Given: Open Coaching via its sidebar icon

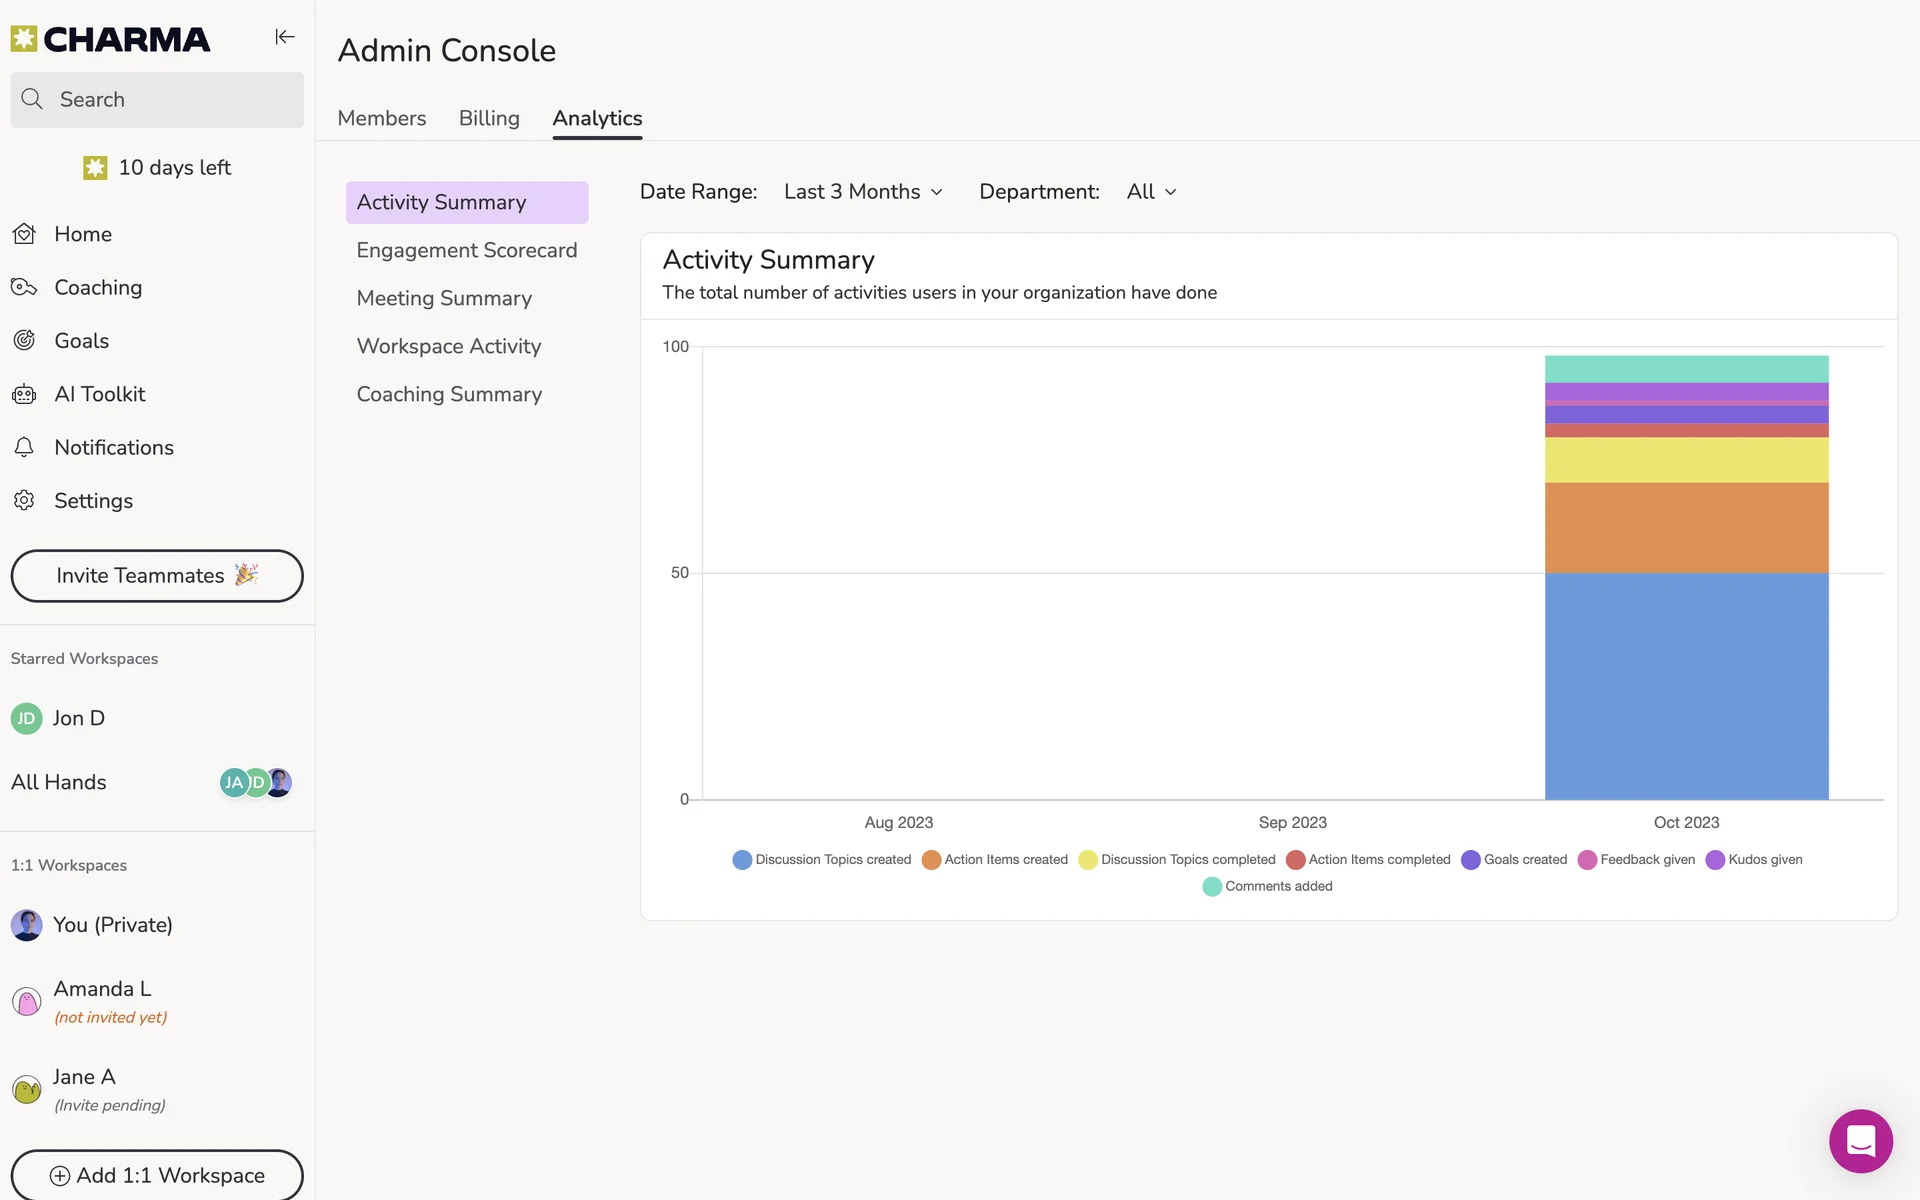Looking at the screenshot, I should [x=25, y=288].
